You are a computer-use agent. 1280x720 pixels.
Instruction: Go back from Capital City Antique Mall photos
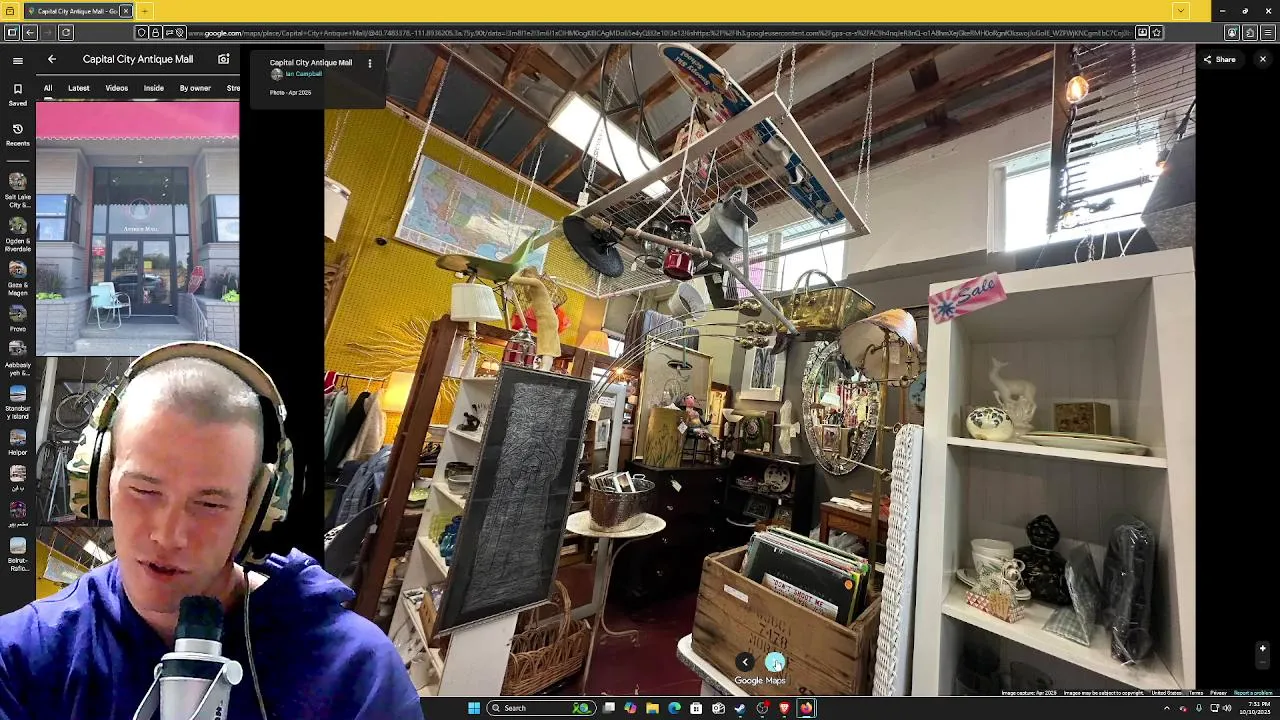(52, 59)
